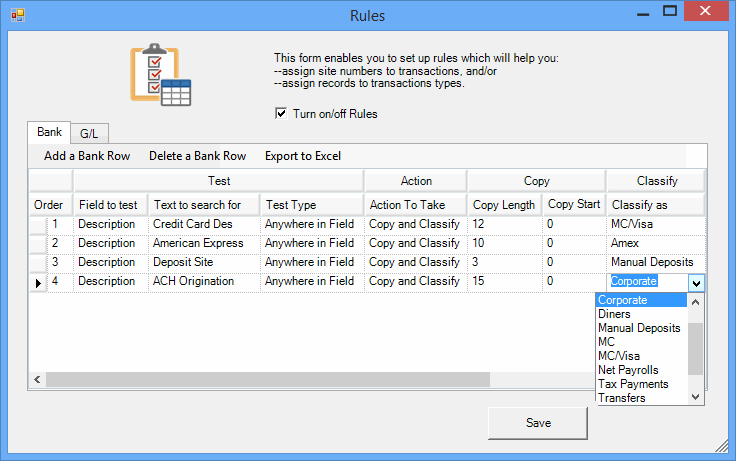This screenshot has height=461, width=736.
Task: Click the horizontal scrollbar of the grid
Action: [x=300, y=380]
